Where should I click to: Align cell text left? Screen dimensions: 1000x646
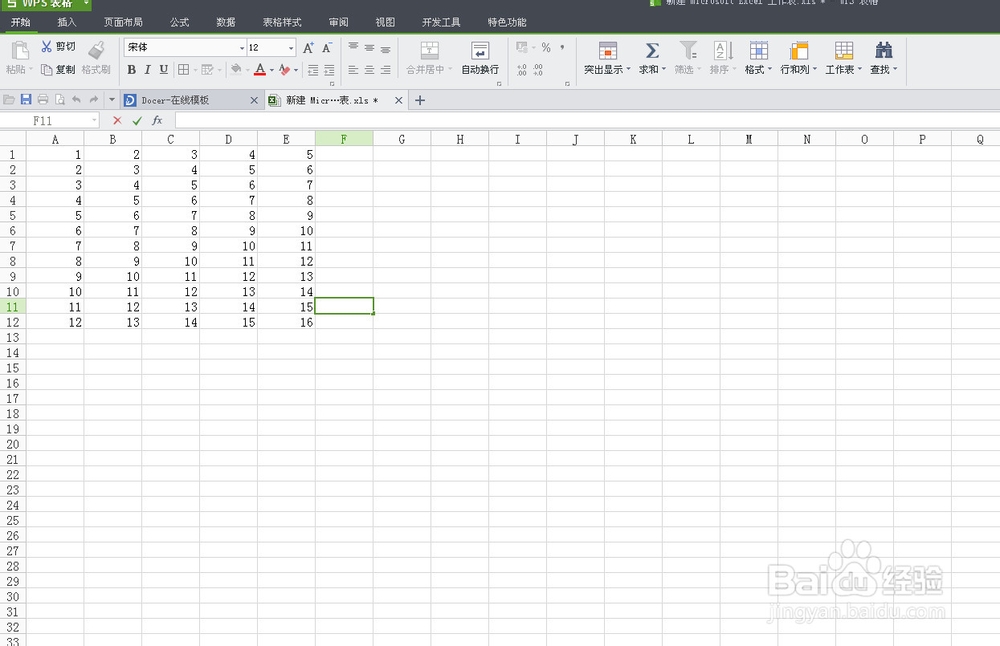coord(353,70)
